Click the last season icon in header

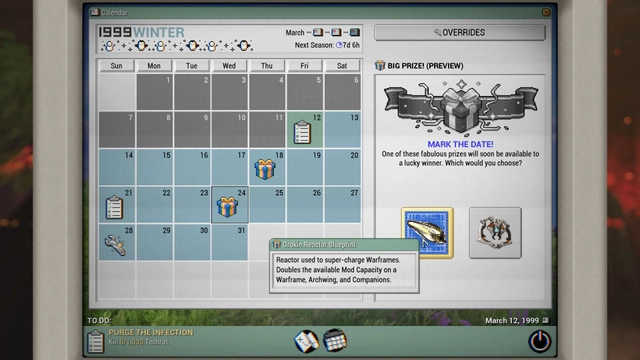pos(354,32)
